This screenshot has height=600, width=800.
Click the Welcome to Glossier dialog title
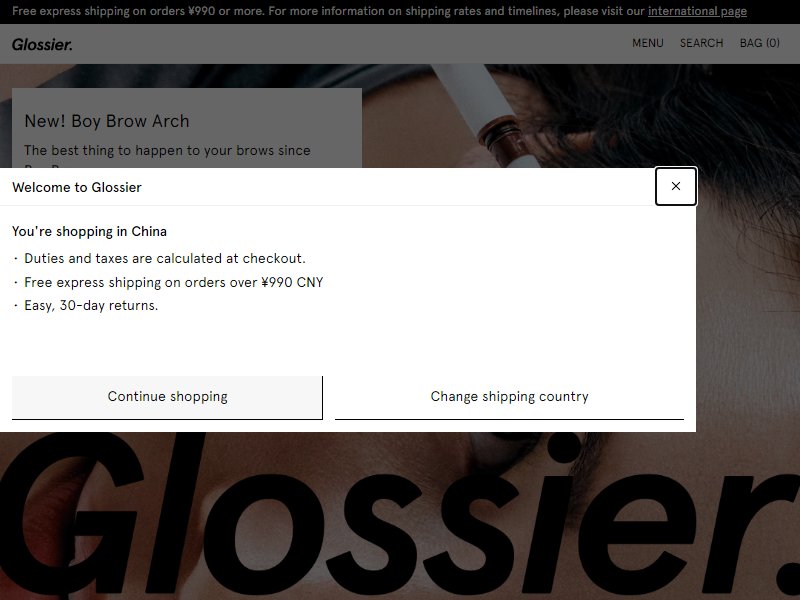pos(77,187)
